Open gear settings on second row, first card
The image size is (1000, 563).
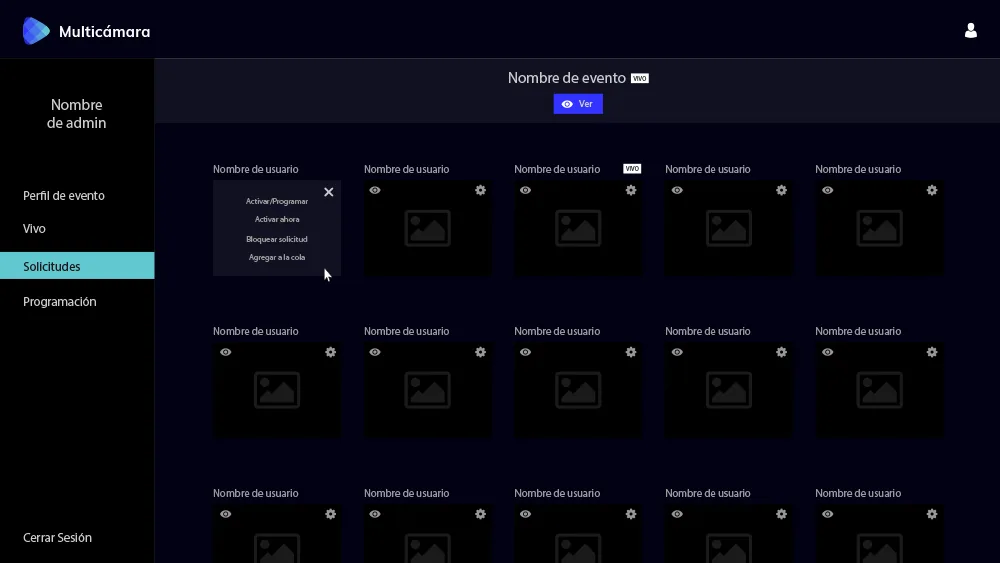pos(330,352)
